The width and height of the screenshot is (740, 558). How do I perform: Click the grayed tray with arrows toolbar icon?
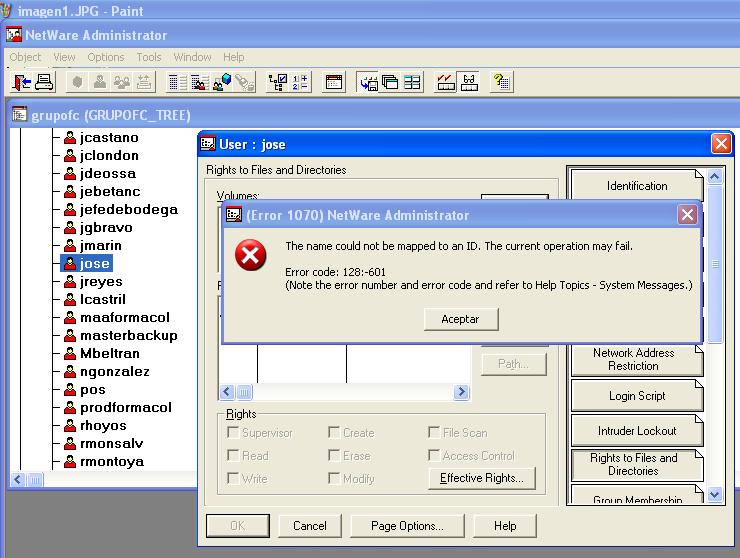144,82
